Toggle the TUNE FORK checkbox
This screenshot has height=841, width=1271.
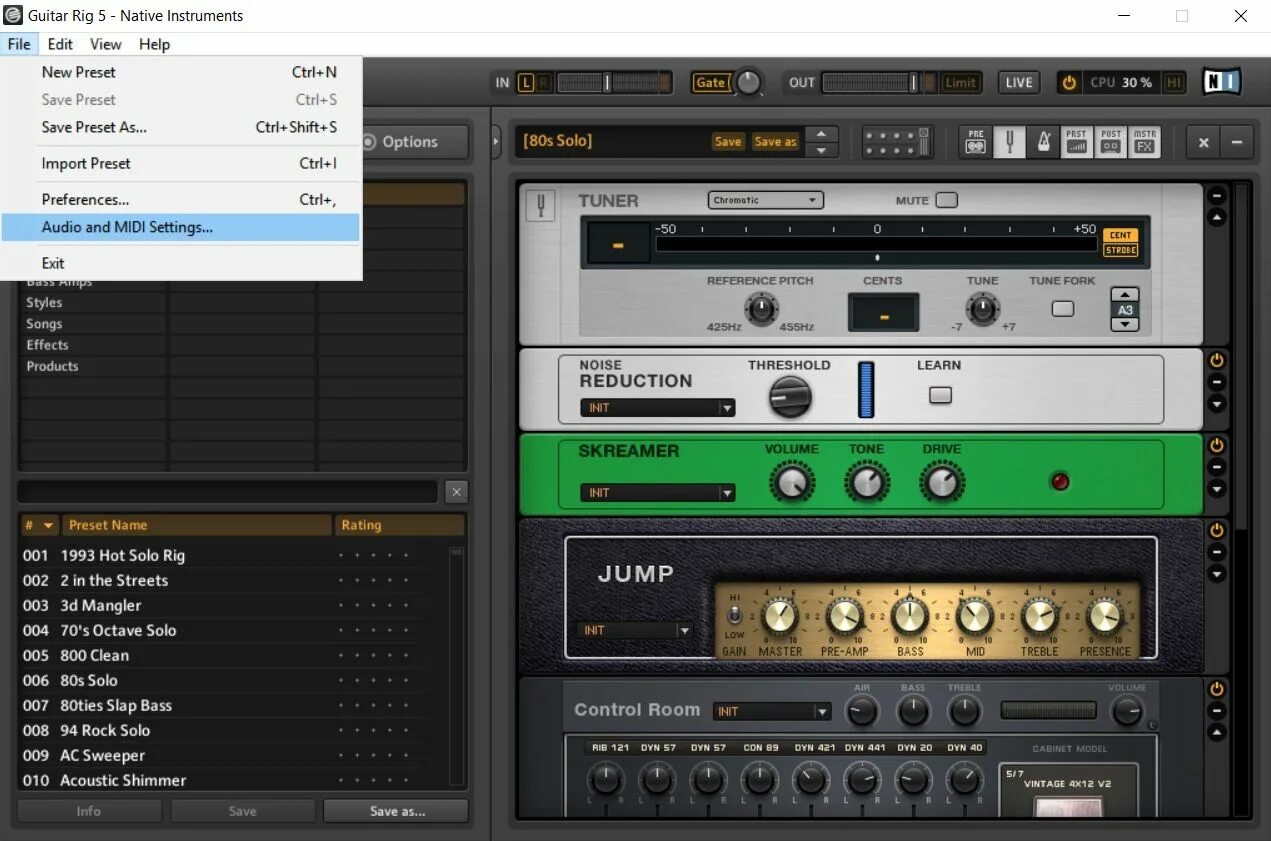(x=1063, y=308)
